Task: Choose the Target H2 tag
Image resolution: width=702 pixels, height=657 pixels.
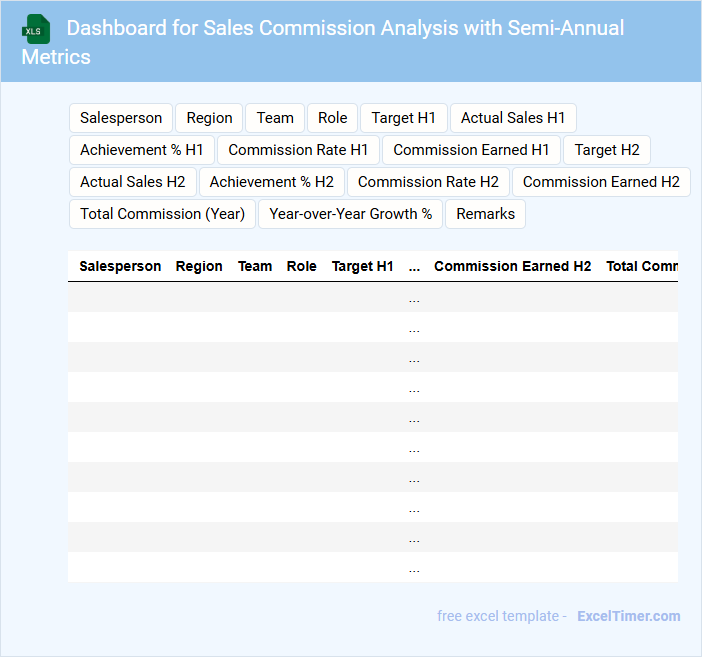Action: click(607, 150)
